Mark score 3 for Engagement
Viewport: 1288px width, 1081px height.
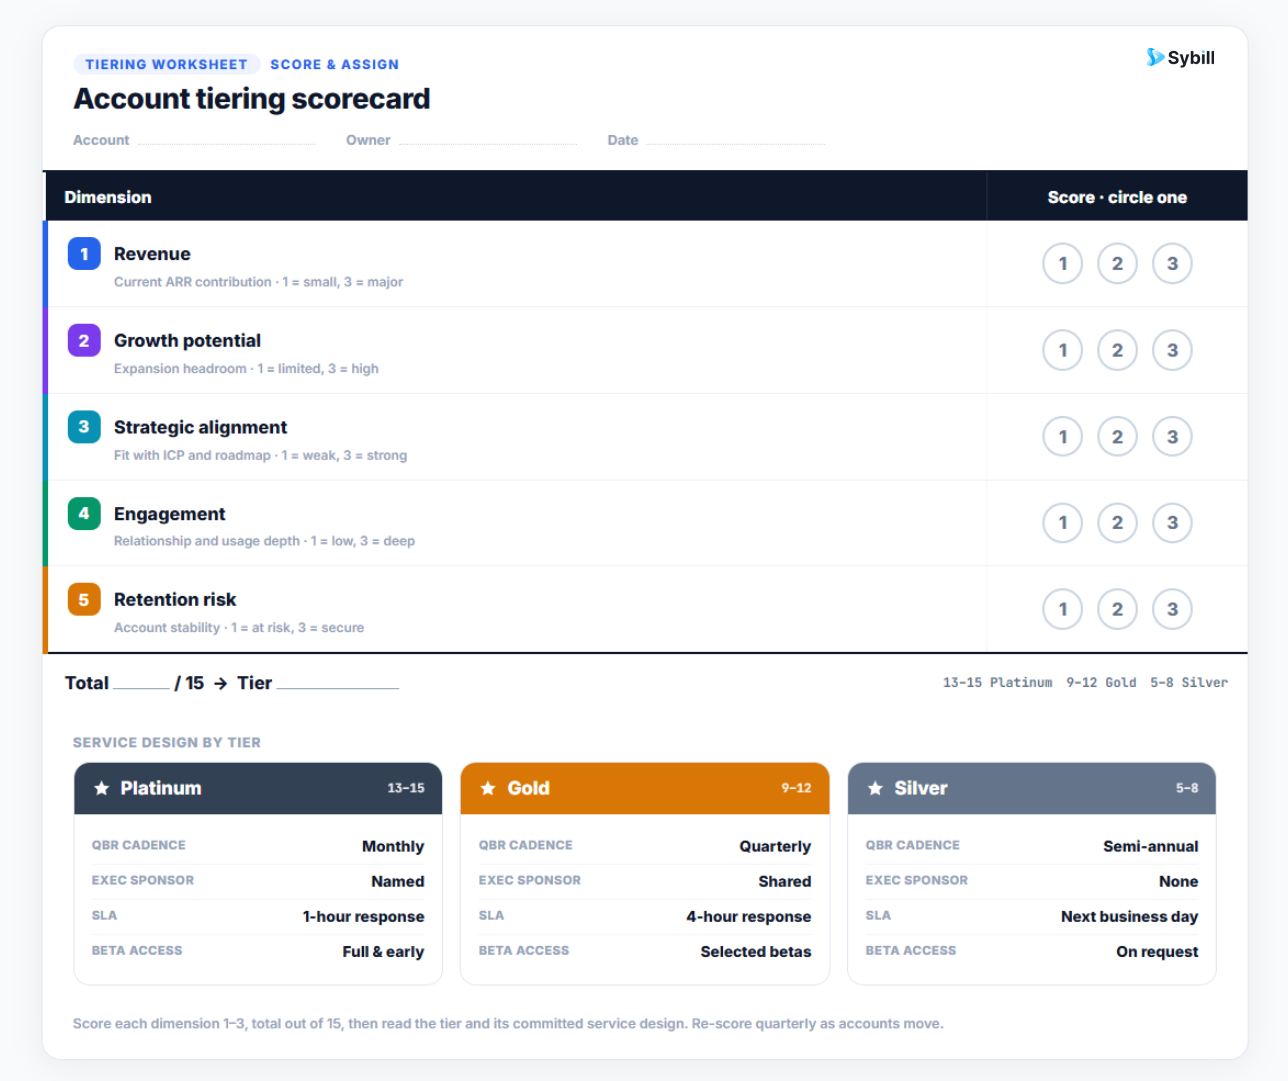tap(1172, 522)
